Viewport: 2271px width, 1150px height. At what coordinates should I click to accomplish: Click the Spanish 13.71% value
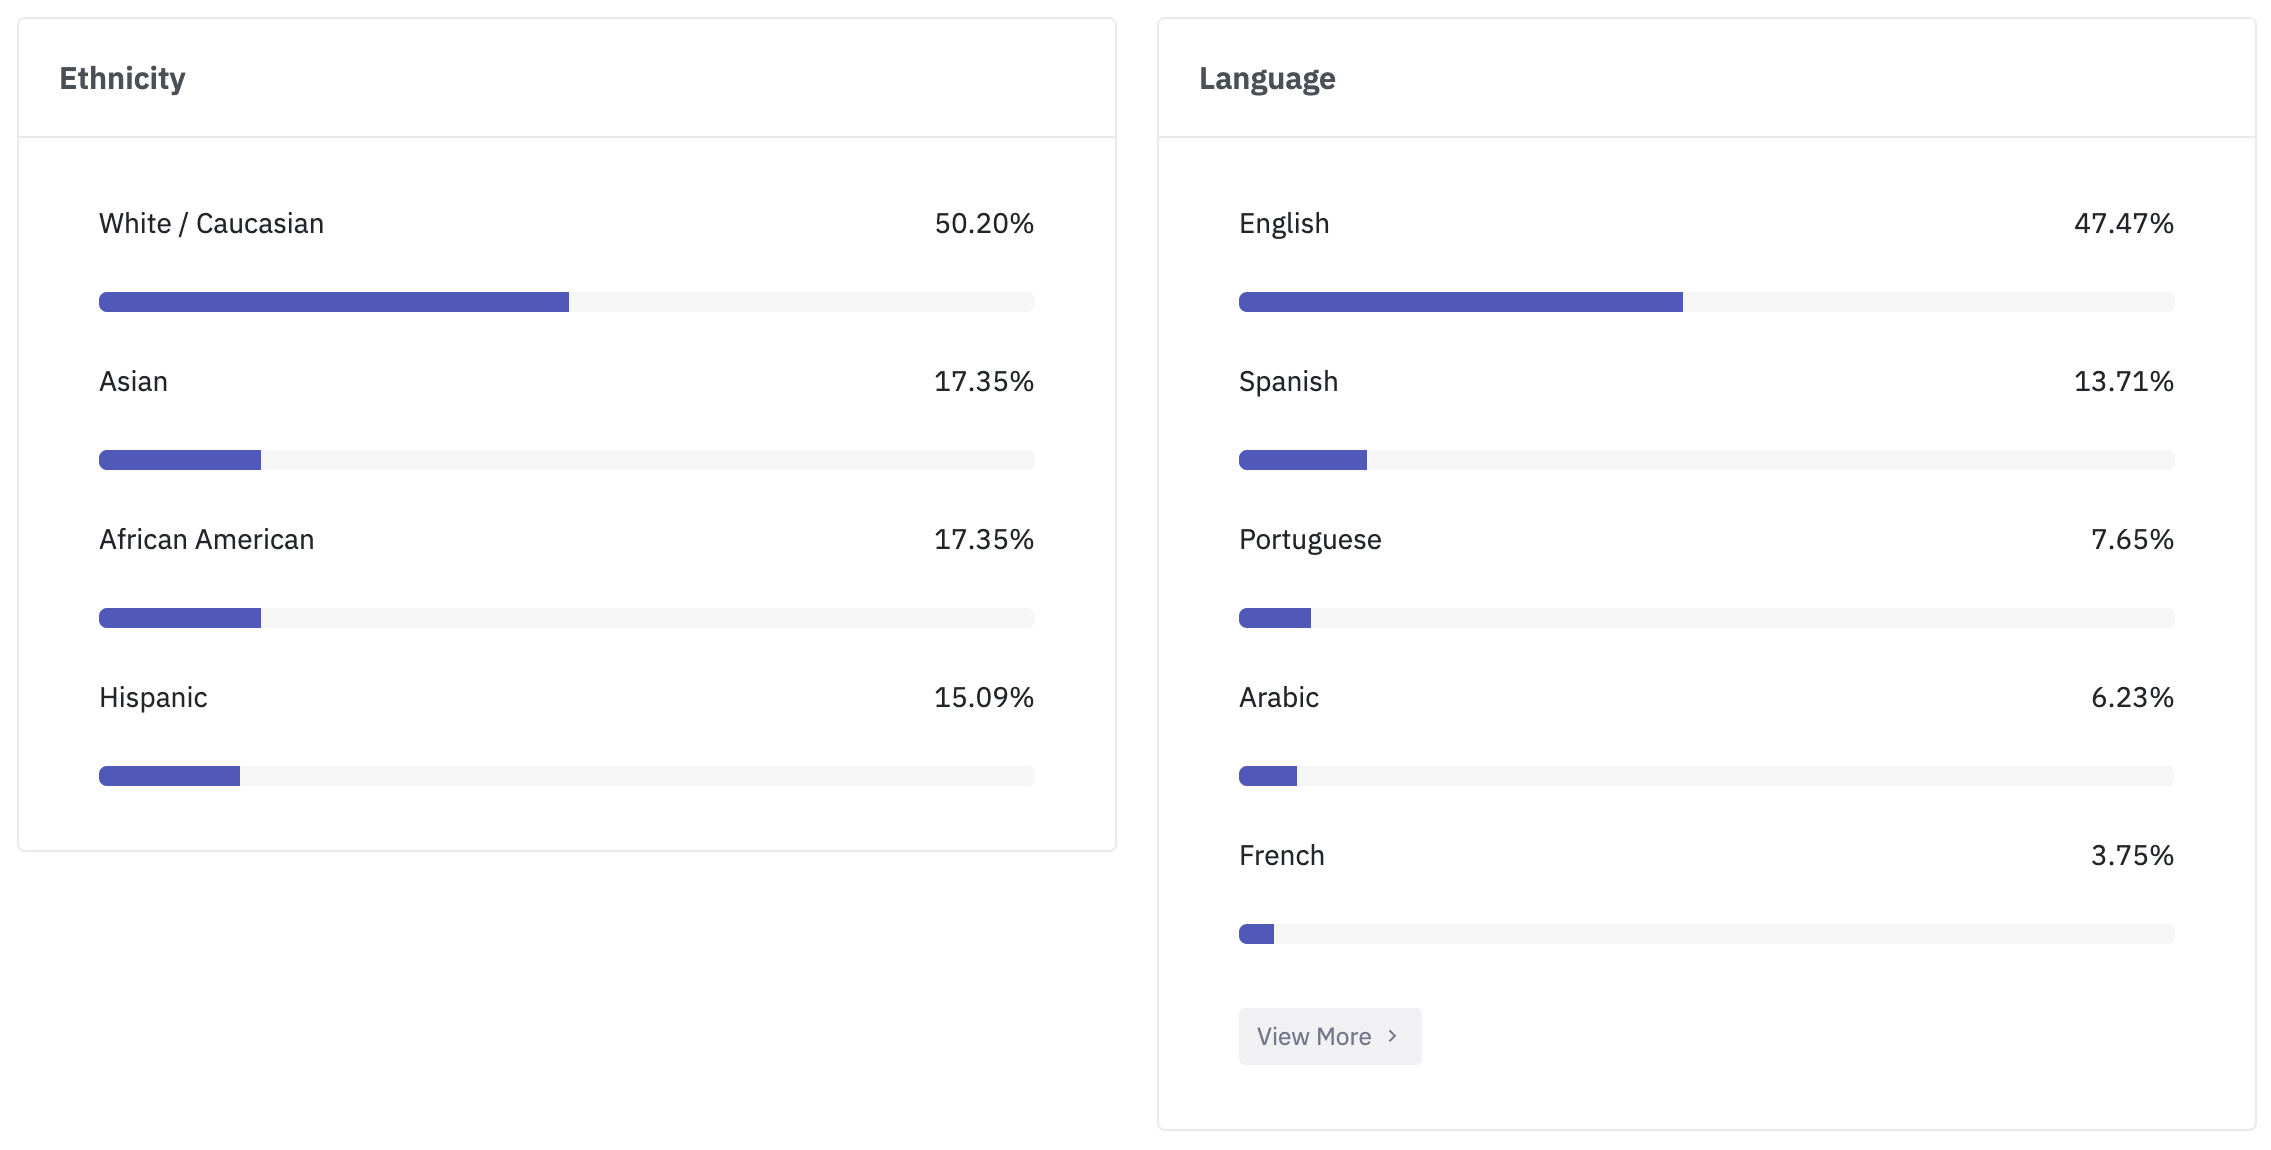2124,381
